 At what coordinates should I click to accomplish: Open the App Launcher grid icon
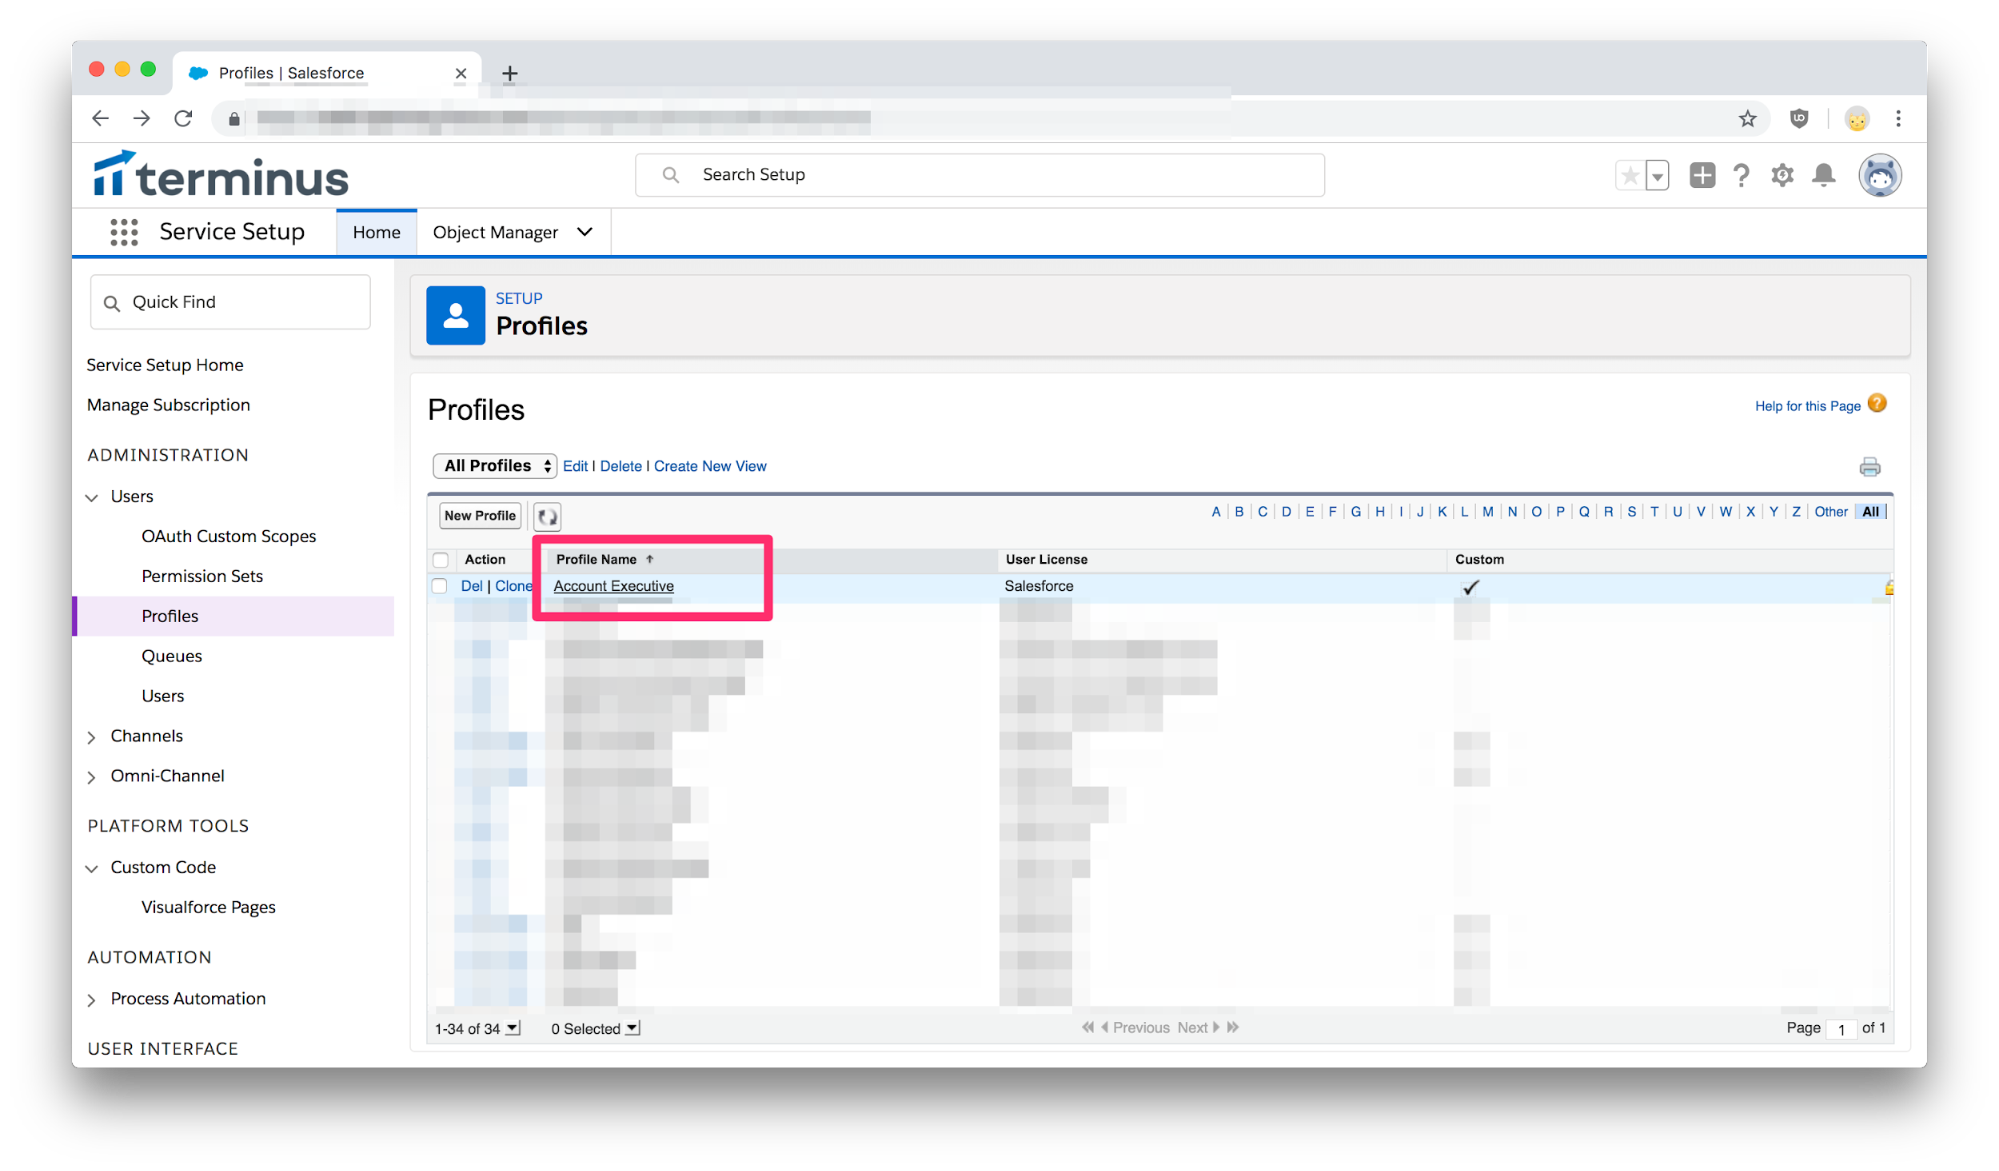(x=124, y=232)
